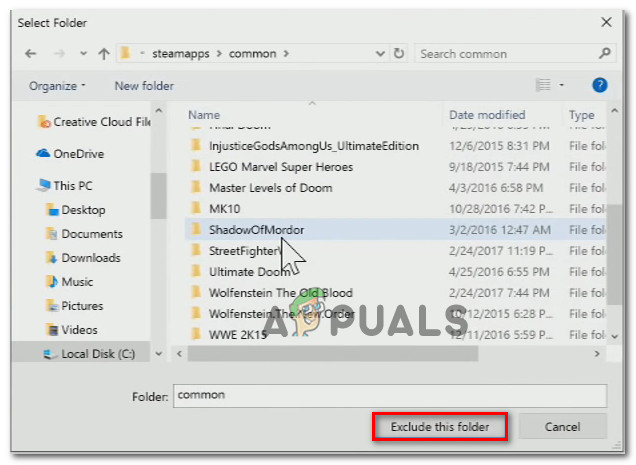
Task: Cancel the Select Folder dialog
Action: click(562, 426)
